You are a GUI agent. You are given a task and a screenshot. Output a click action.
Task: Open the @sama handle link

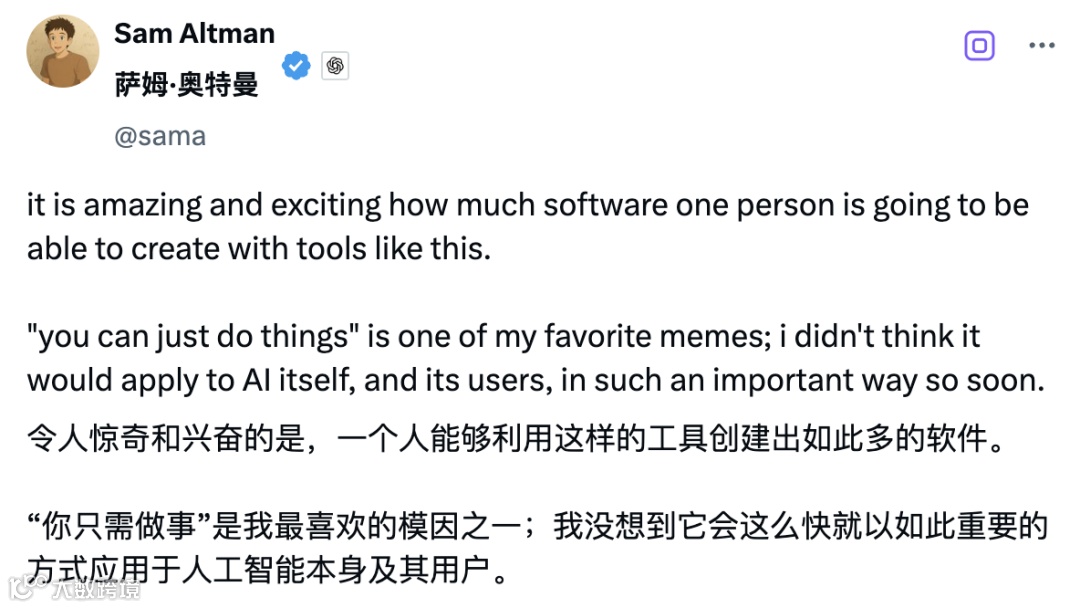160,136
